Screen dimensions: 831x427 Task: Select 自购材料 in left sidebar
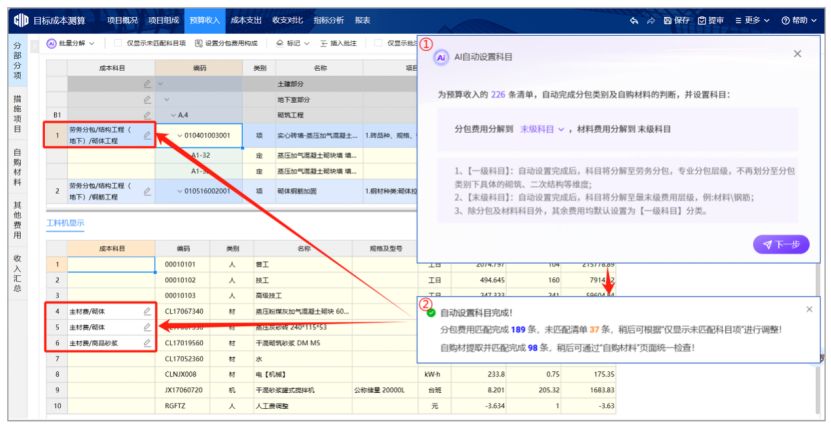(17, 170)
